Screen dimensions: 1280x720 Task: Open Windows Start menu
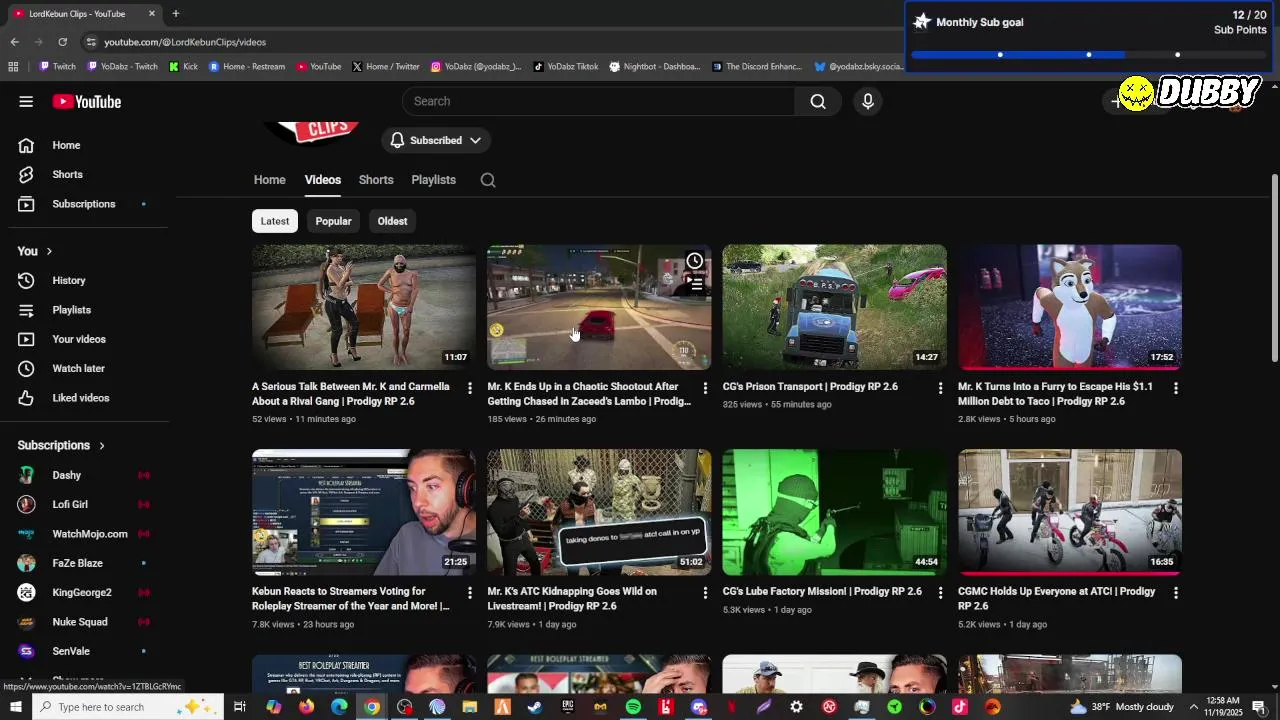[16, 707]
